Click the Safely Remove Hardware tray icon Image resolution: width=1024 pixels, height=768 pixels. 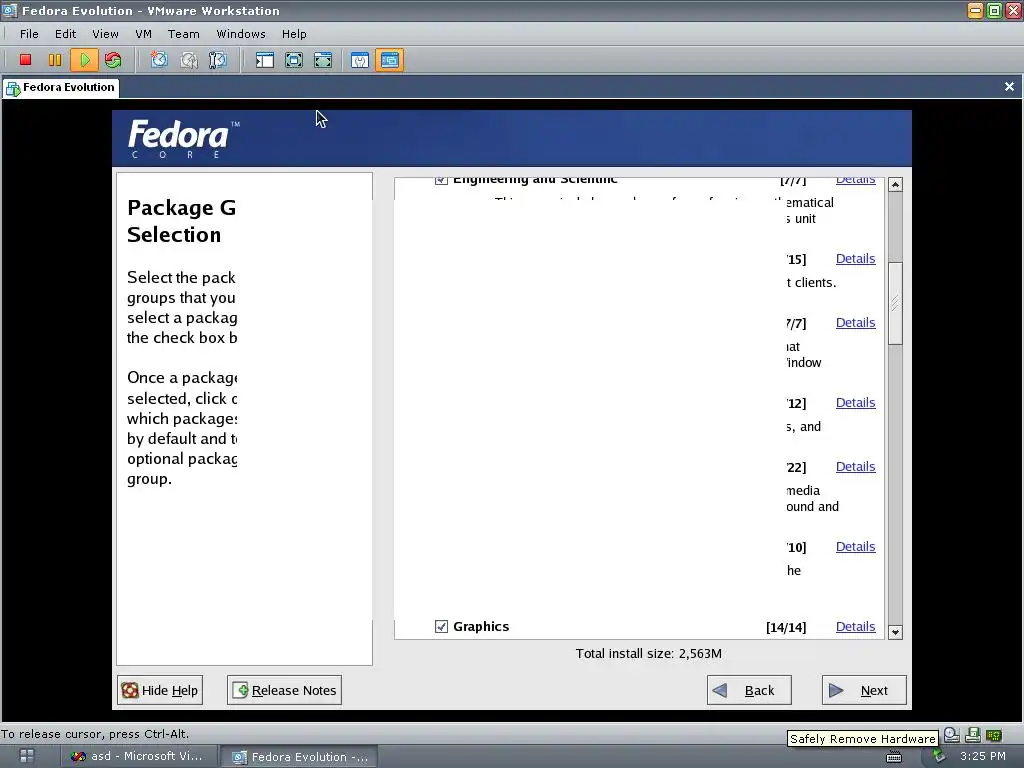pos(938,756)
